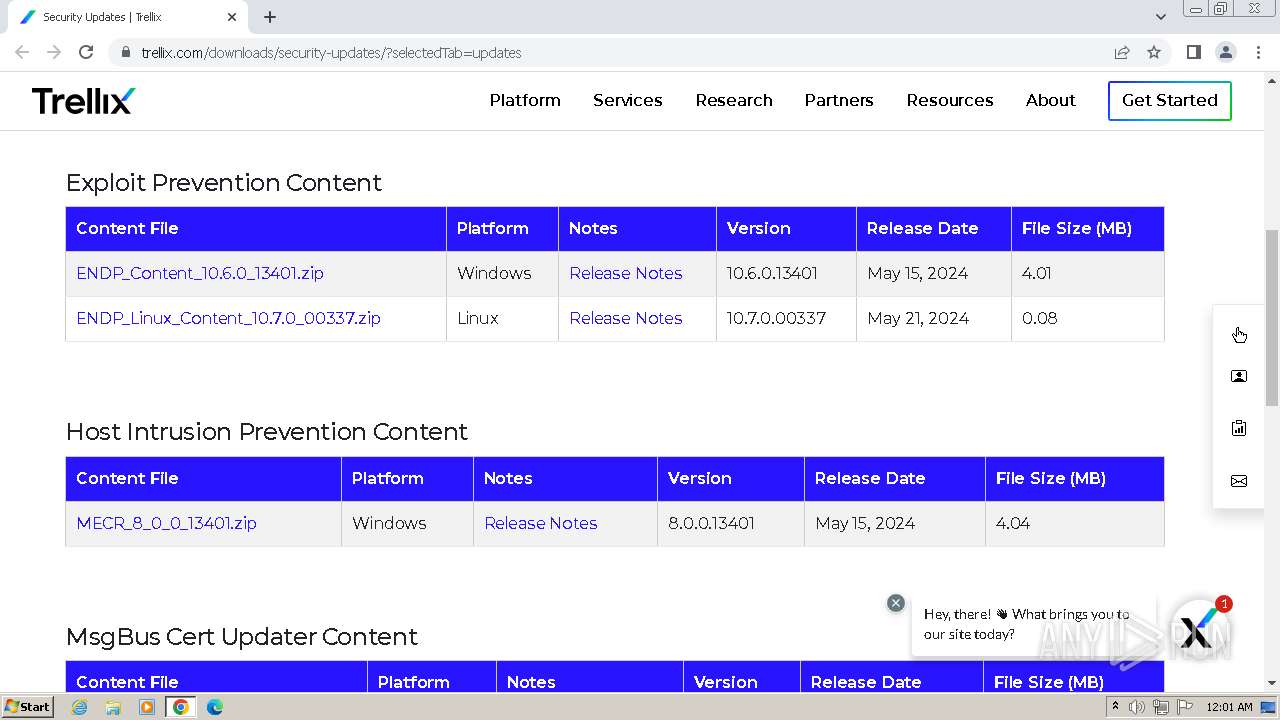Reload the page
Viewport: 1280px width, 720px height.
pos(86,52)
